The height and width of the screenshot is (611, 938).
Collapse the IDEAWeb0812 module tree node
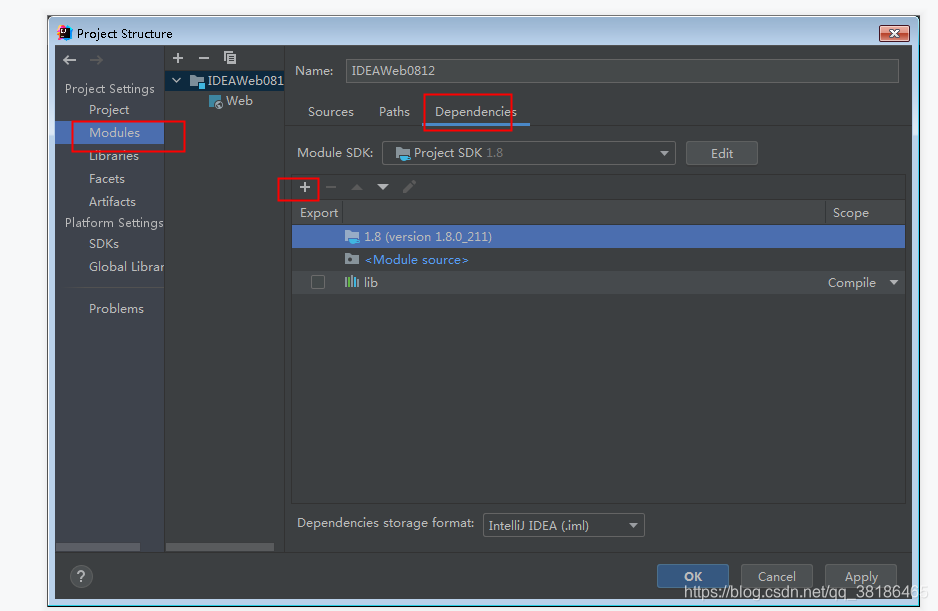pyautogui.click(x=176, y=80)
